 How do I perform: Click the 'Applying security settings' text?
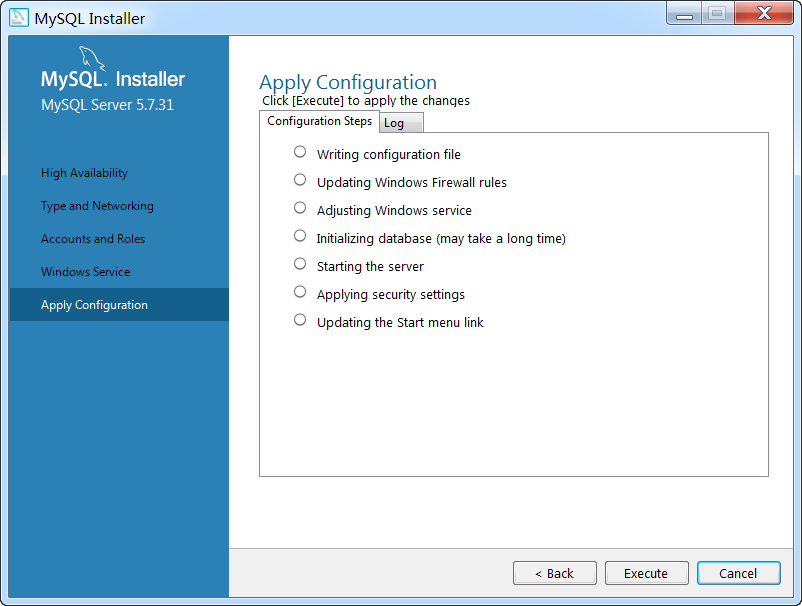coord(391,295)
